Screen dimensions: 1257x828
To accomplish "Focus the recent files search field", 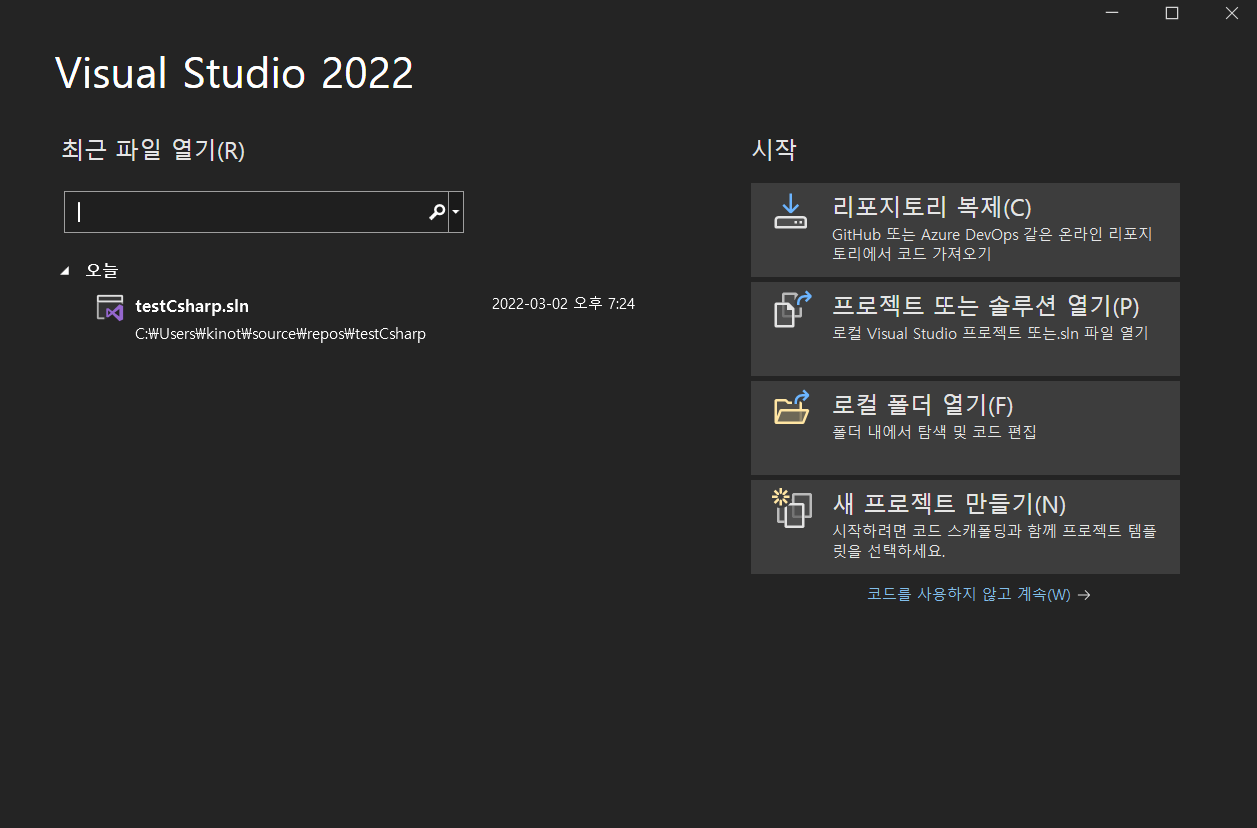I will 255,212.
